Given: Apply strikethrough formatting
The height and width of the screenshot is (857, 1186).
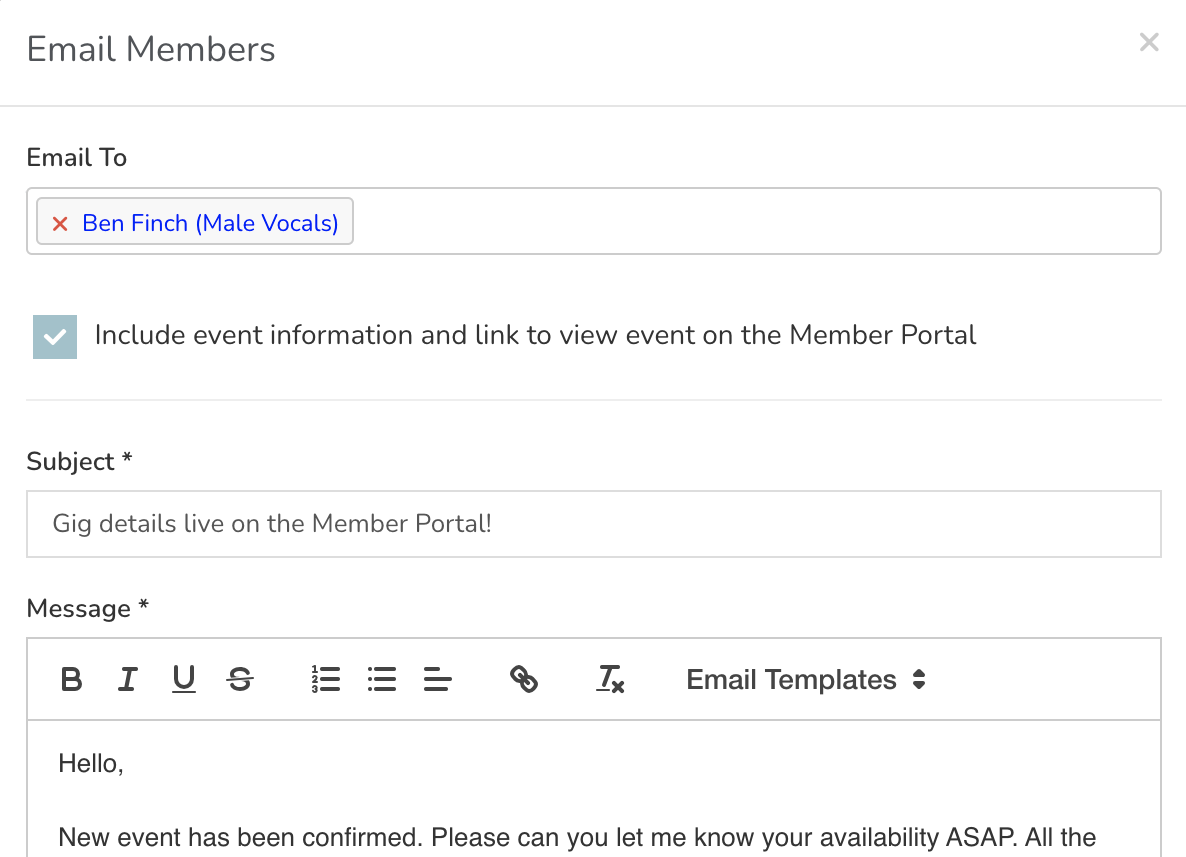Looking at the screenshot, I should pyautogui.click(x=239, y=679).
